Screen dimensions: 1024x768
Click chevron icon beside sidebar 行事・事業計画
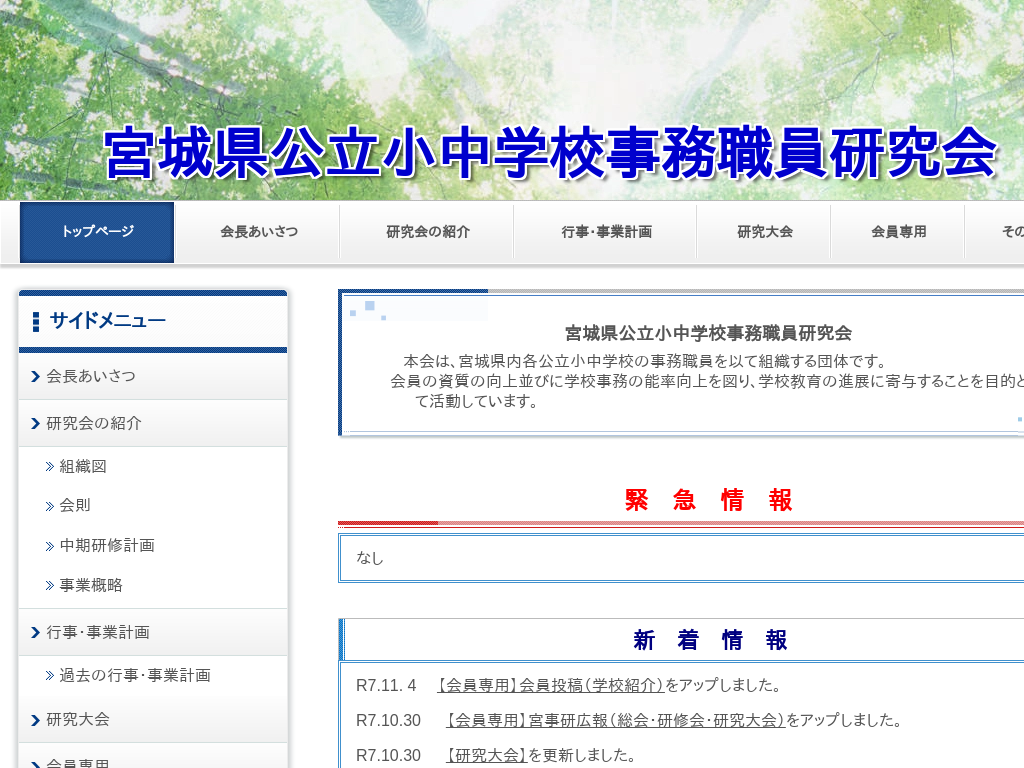(x=36, y=633)
